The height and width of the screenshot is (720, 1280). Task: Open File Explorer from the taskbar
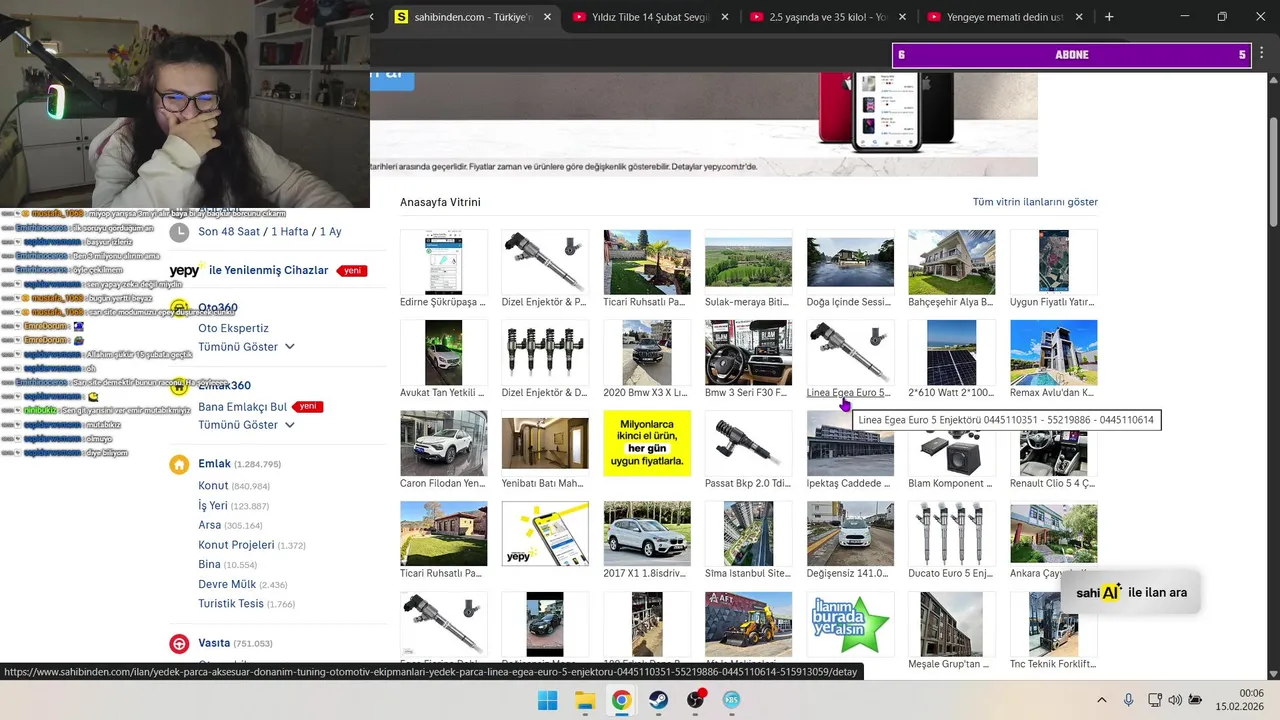tap(585, 700)
